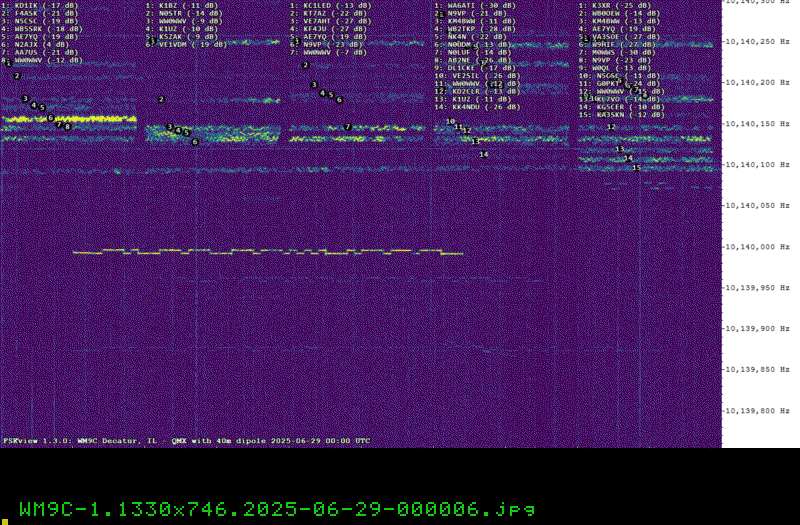Click the WM9C-1.1330x746 jpg filename caption

click(277, 509)
